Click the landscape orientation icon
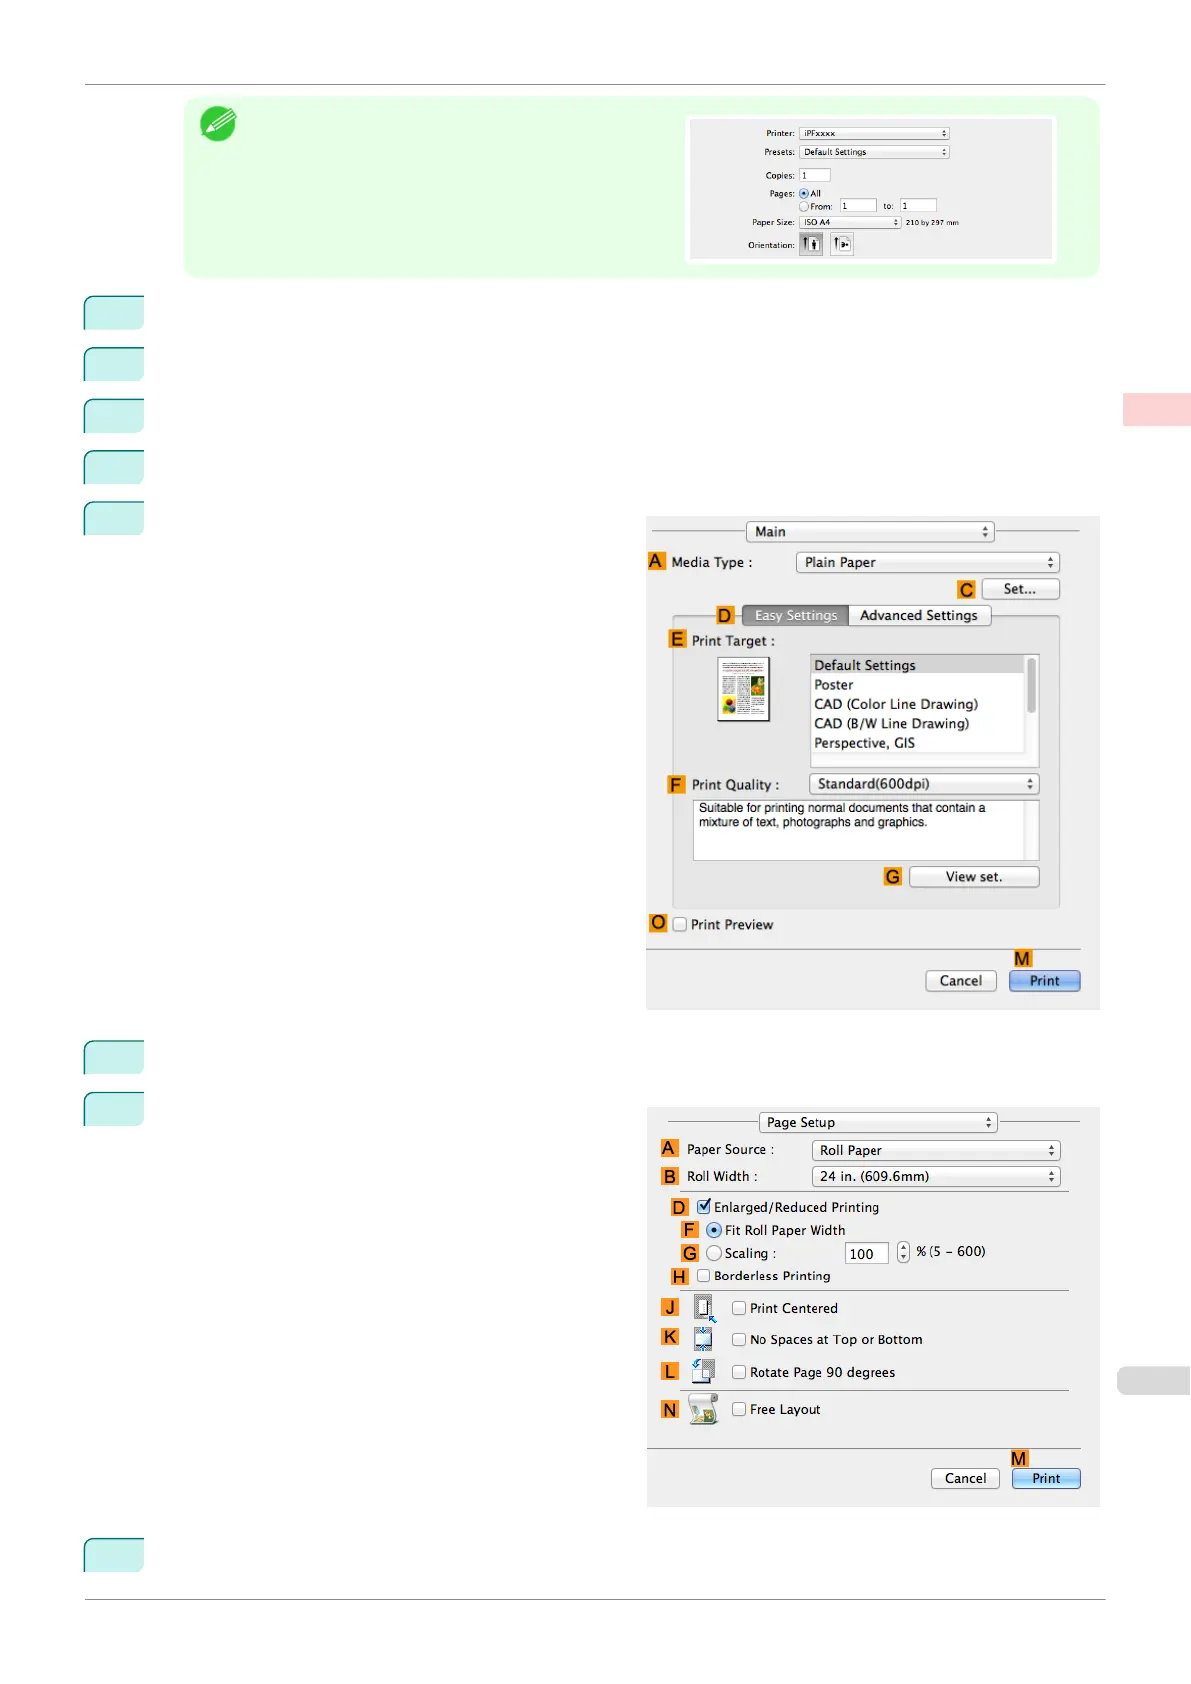 point(842,244)
